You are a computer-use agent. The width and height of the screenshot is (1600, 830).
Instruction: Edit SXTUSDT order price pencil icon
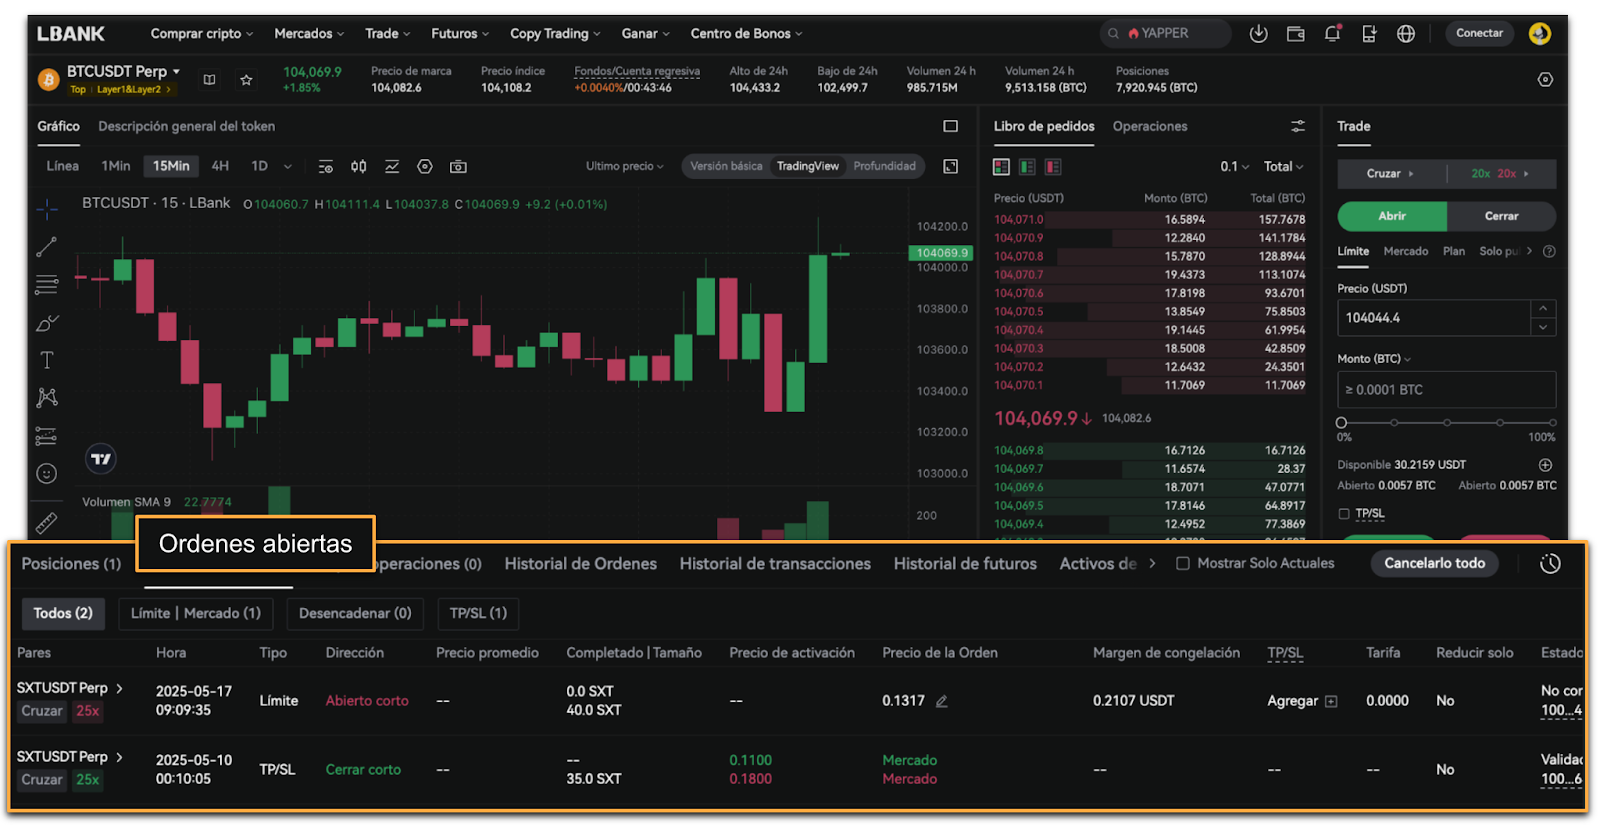click(x=941, y=702)
